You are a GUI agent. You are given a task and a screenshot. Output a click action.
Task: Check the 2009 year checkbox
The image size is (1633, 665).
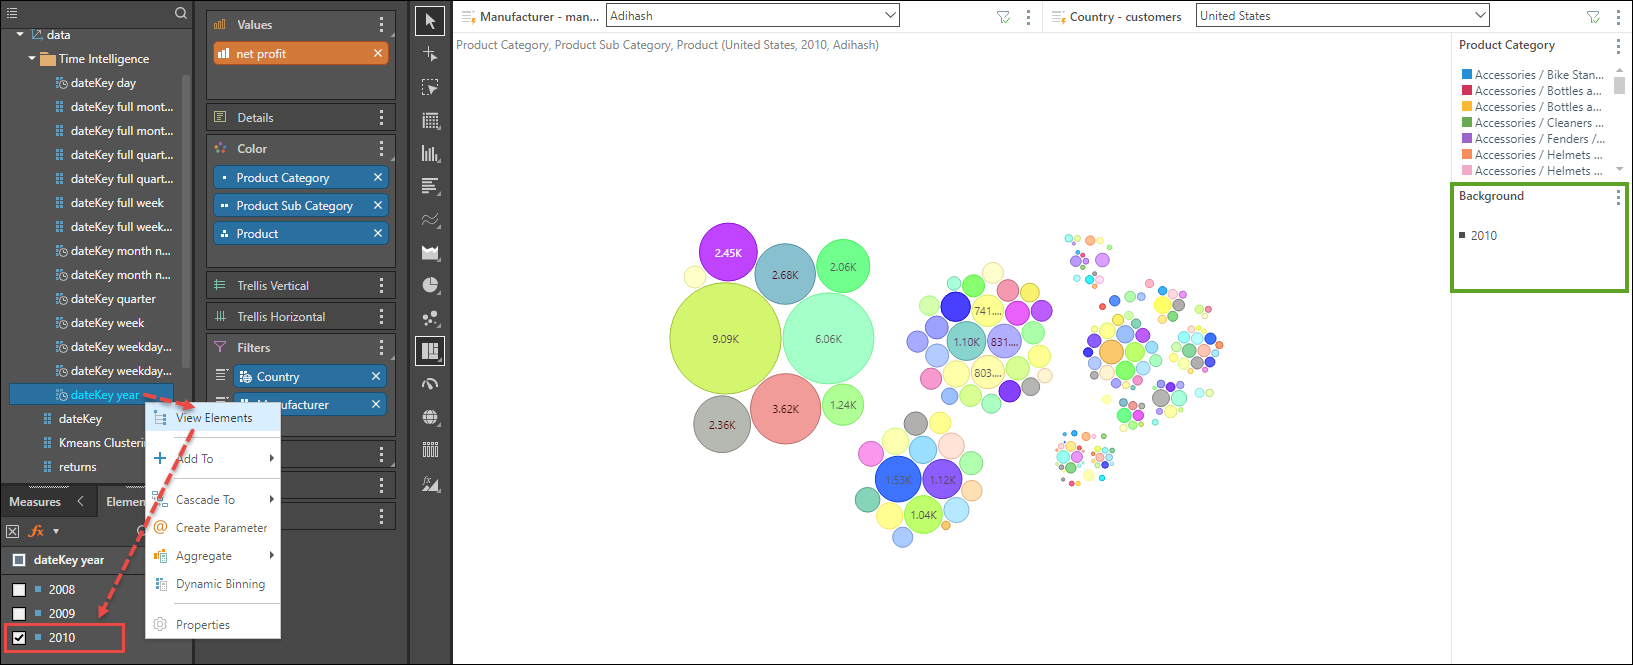(x=19, y=614)
